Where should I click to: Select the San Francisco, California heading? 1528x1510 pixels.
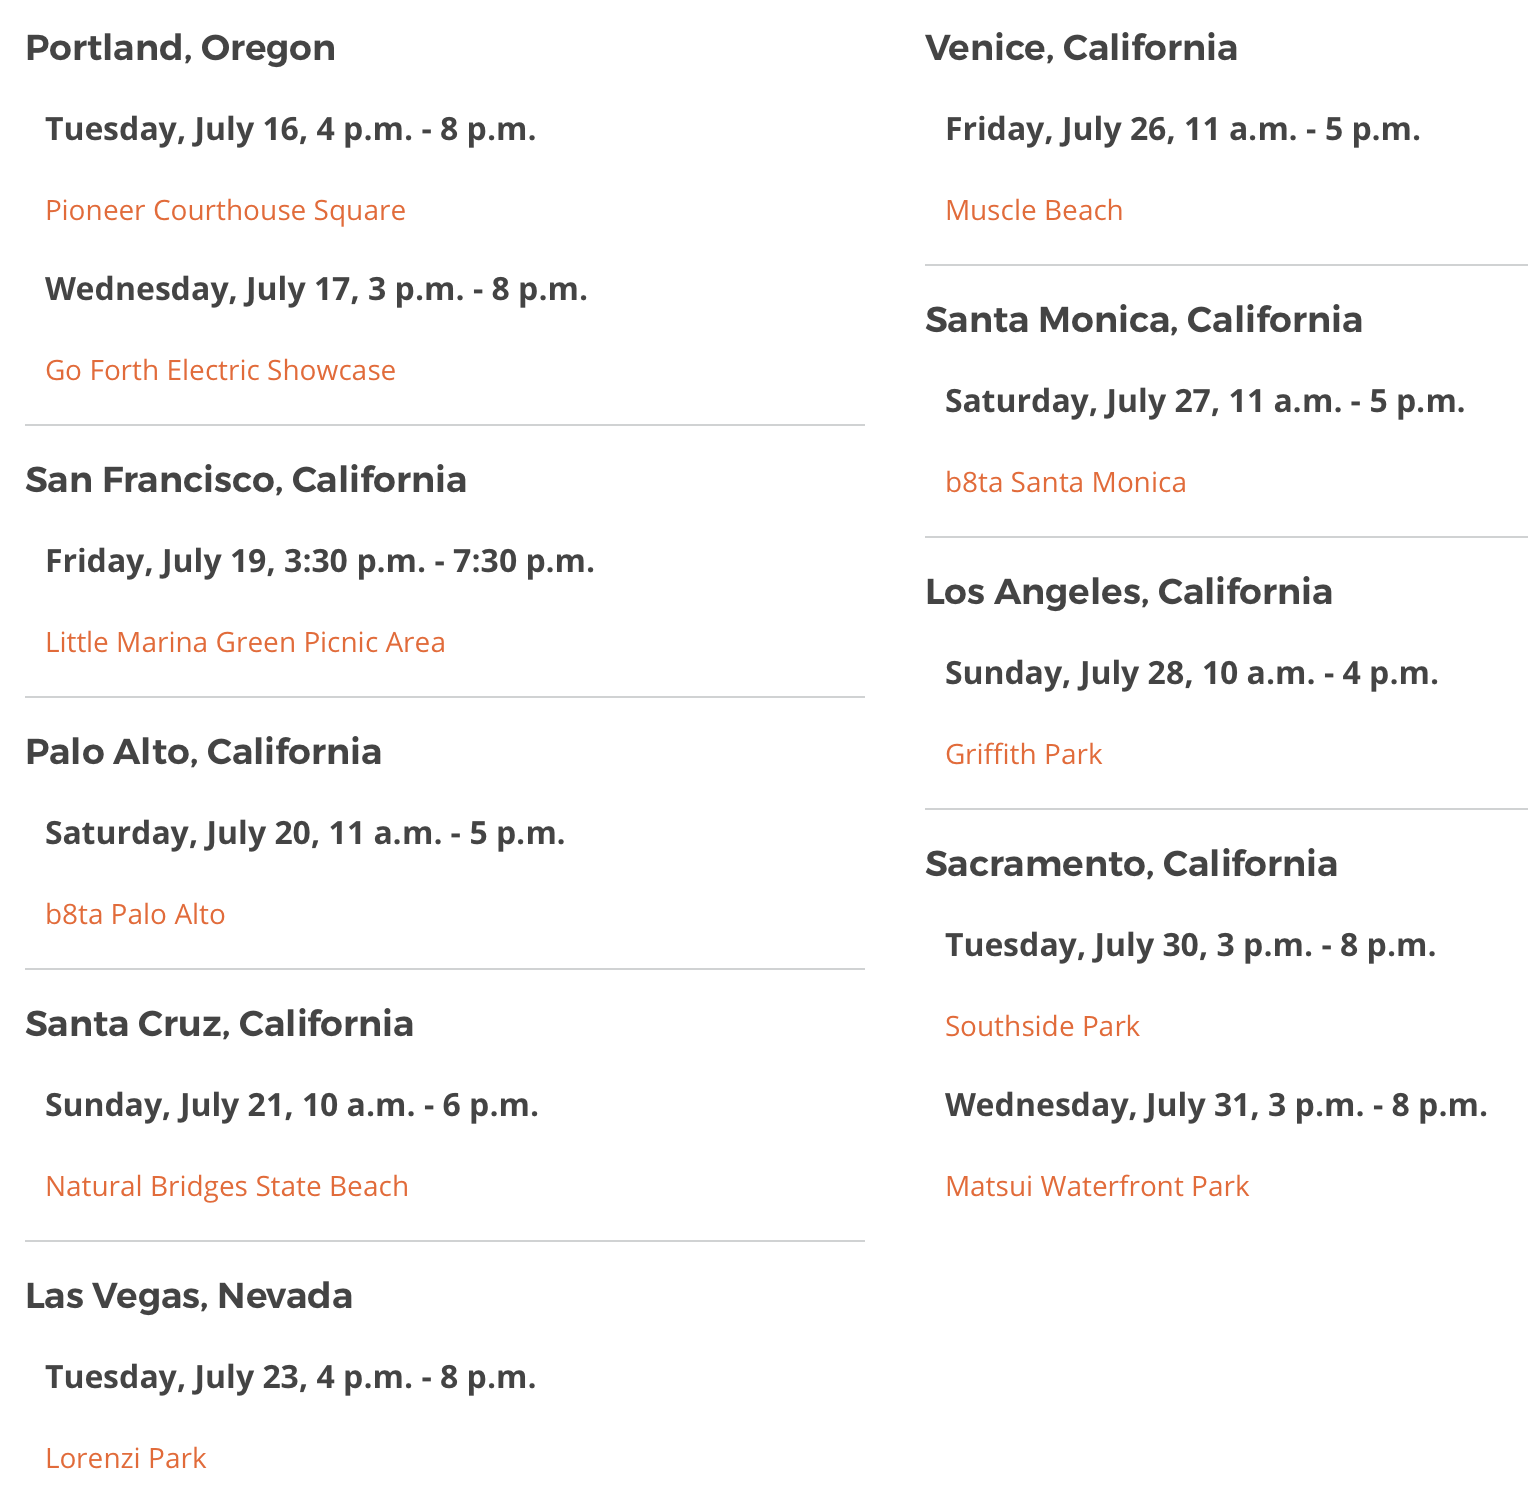tap(246, 480)
